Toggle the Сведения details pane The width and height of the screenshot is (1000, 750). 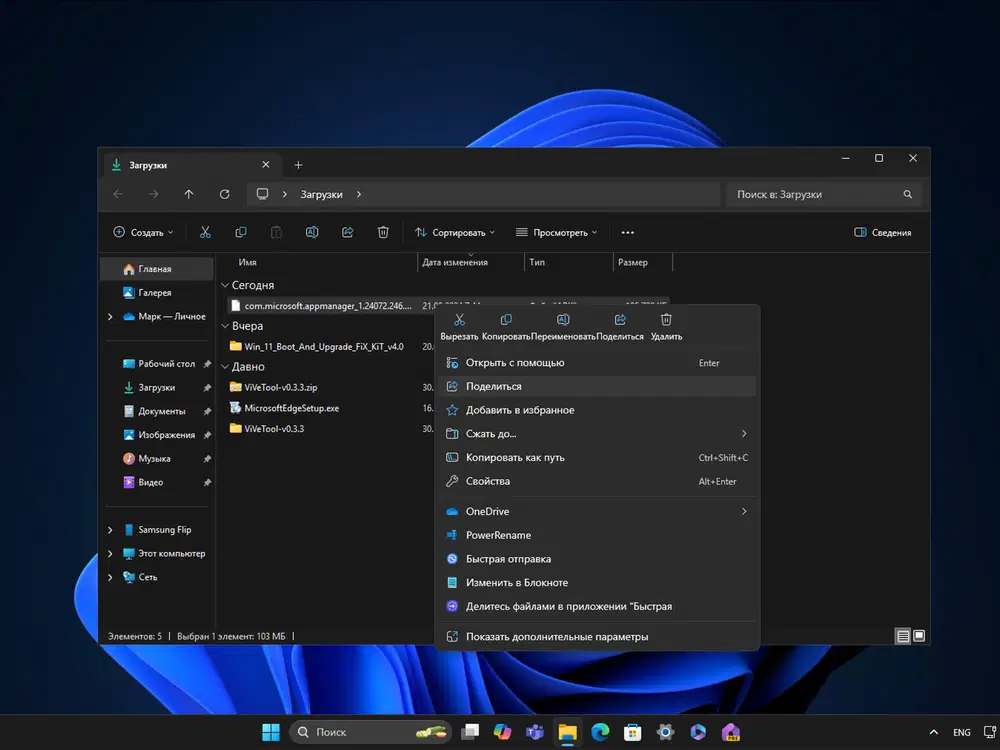882,232
